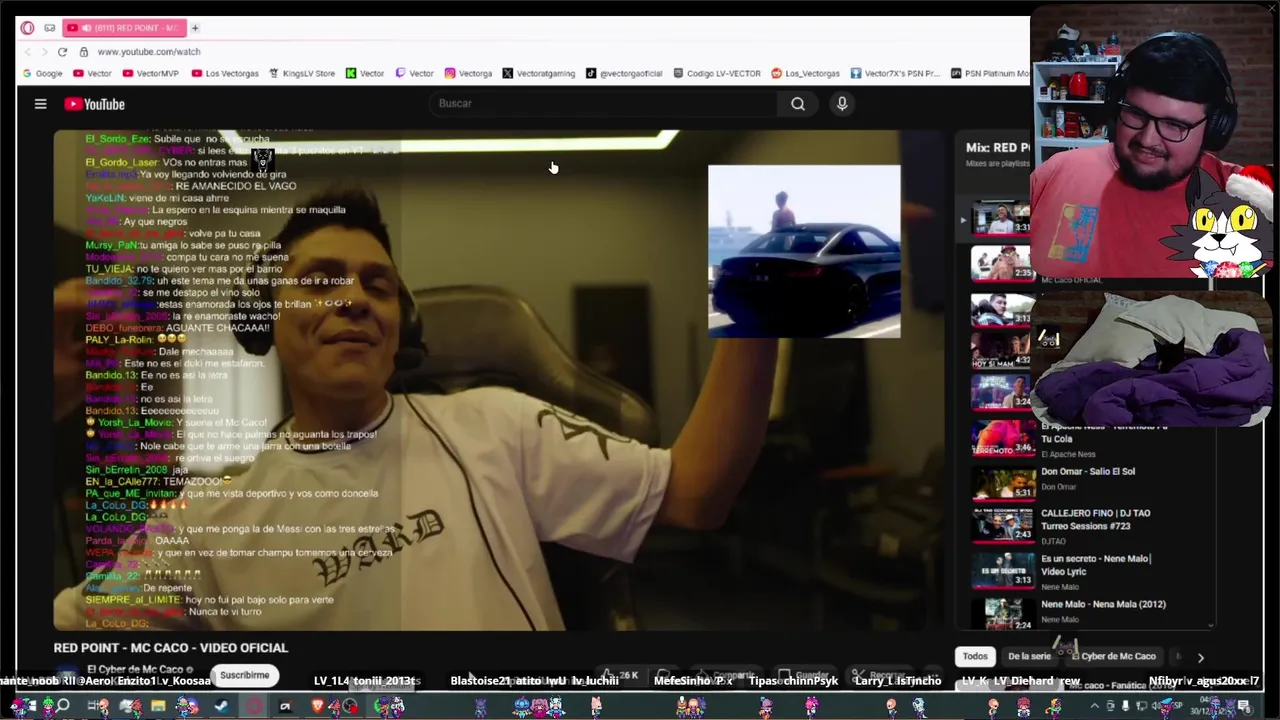Click the video title RED POINT - MC CACO
1280x720 pixels.
coord(170,648)
